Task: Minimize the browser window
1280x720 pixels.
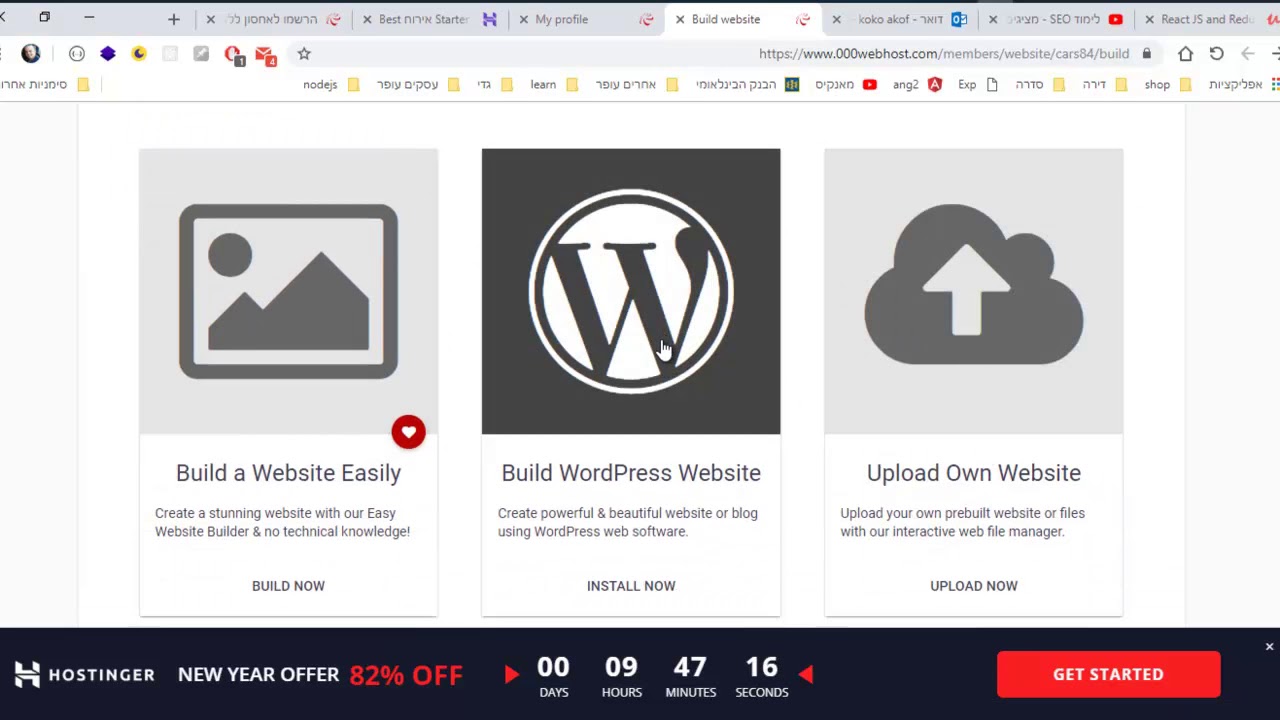Action: click(89, 17)
